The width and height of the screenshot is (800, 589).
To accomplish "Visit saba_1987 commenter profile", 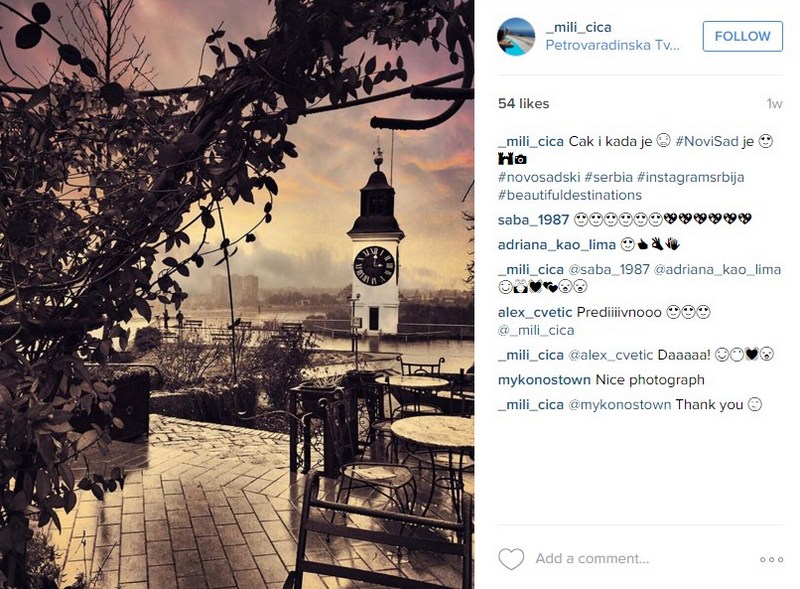I will tap(533, 220).
